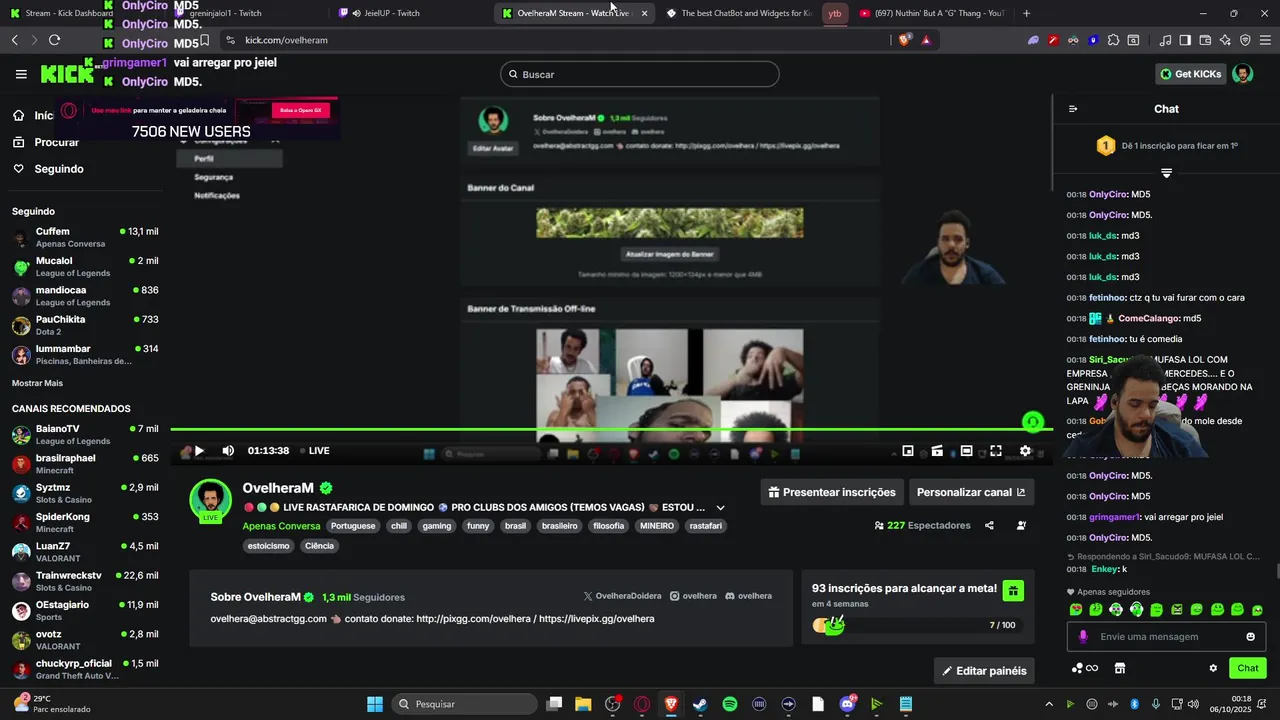Viewport: 1280px width, 720px height.
Task: Open Brave Rewards triangle icon
Action: point(926,40)
